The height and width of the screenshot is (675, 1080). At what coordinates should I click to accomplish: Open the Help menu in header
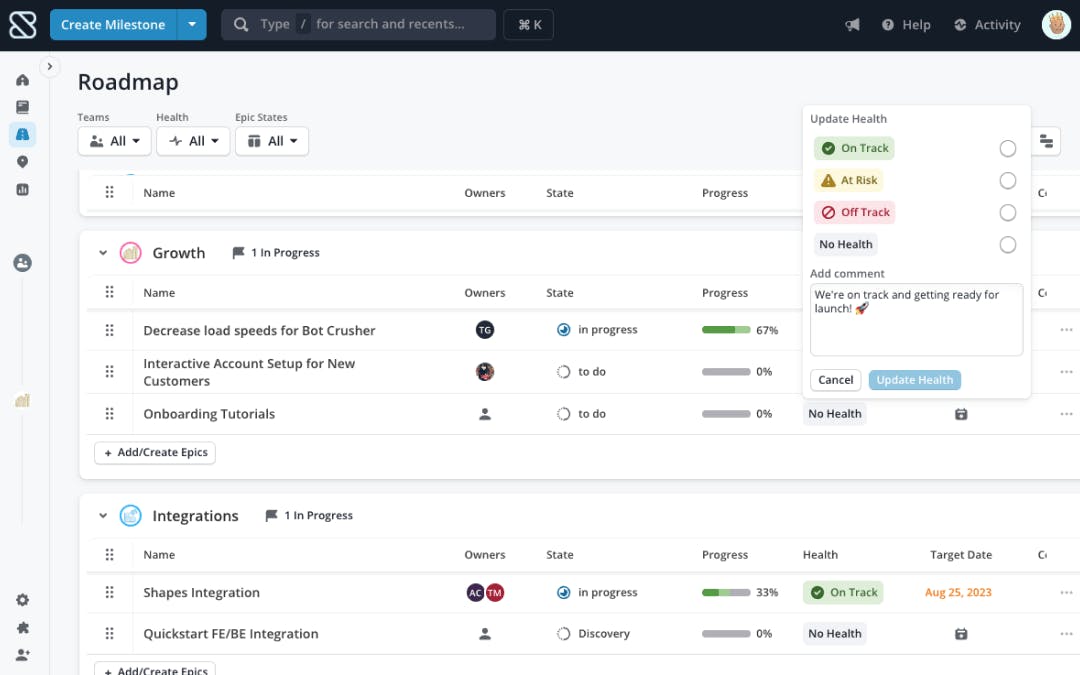point(906,25)
